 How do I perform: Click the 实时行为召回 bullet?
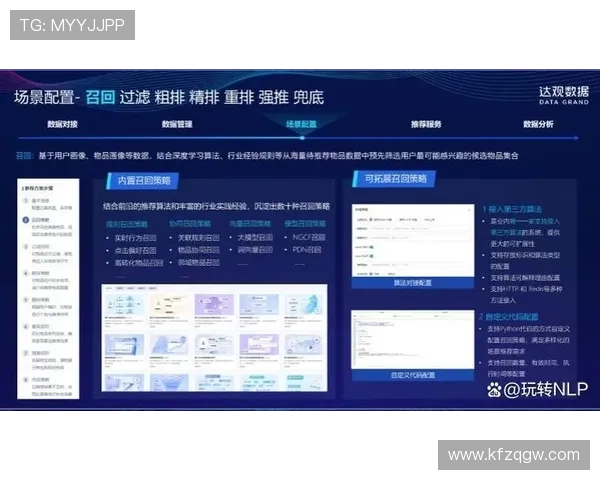135,238
